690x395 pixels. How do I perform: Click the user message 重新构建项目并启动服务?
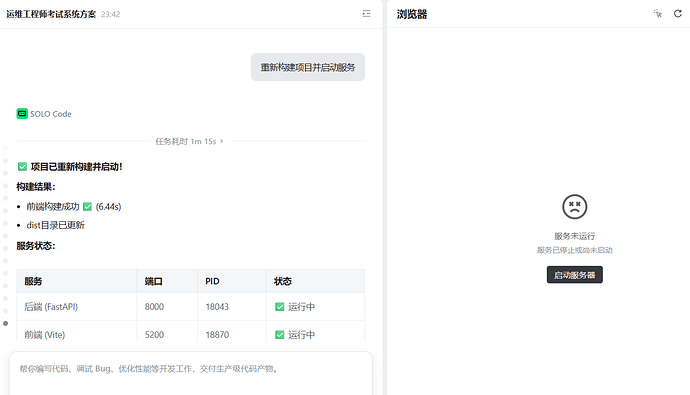(x=308, y=67)
